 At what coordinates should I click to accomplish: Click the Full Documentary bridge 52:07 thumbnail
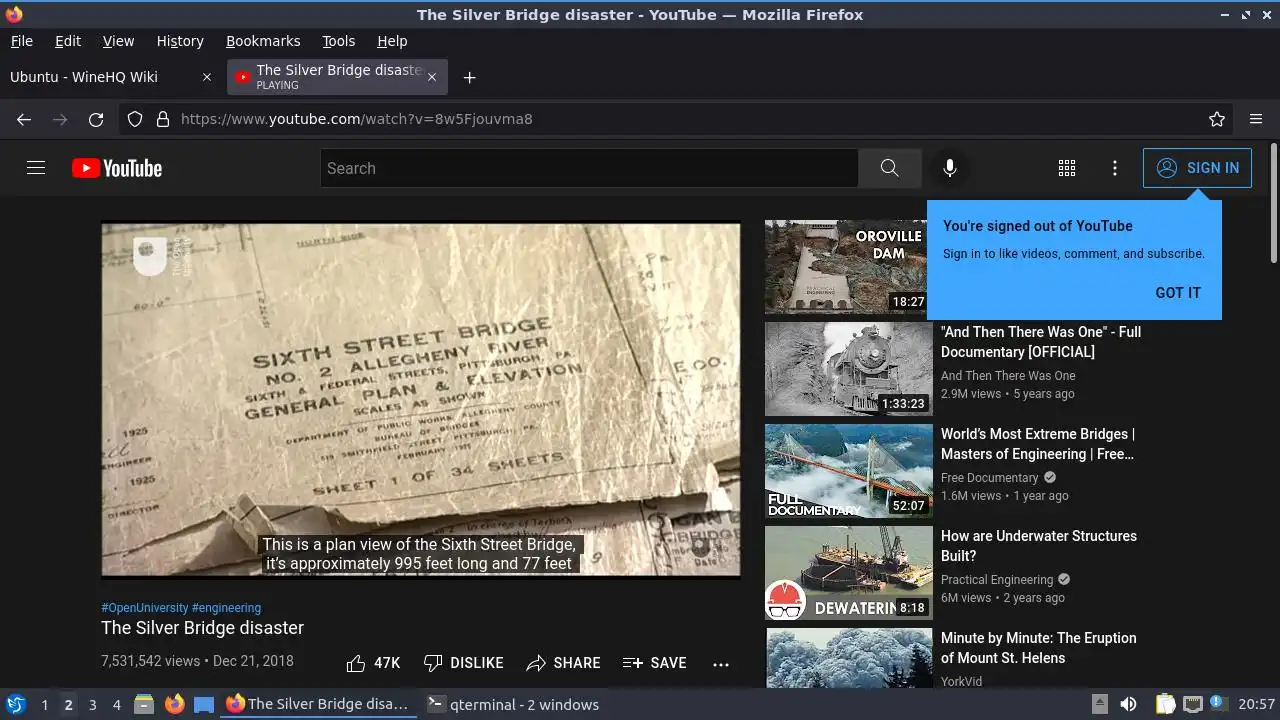tap(849, 471)
